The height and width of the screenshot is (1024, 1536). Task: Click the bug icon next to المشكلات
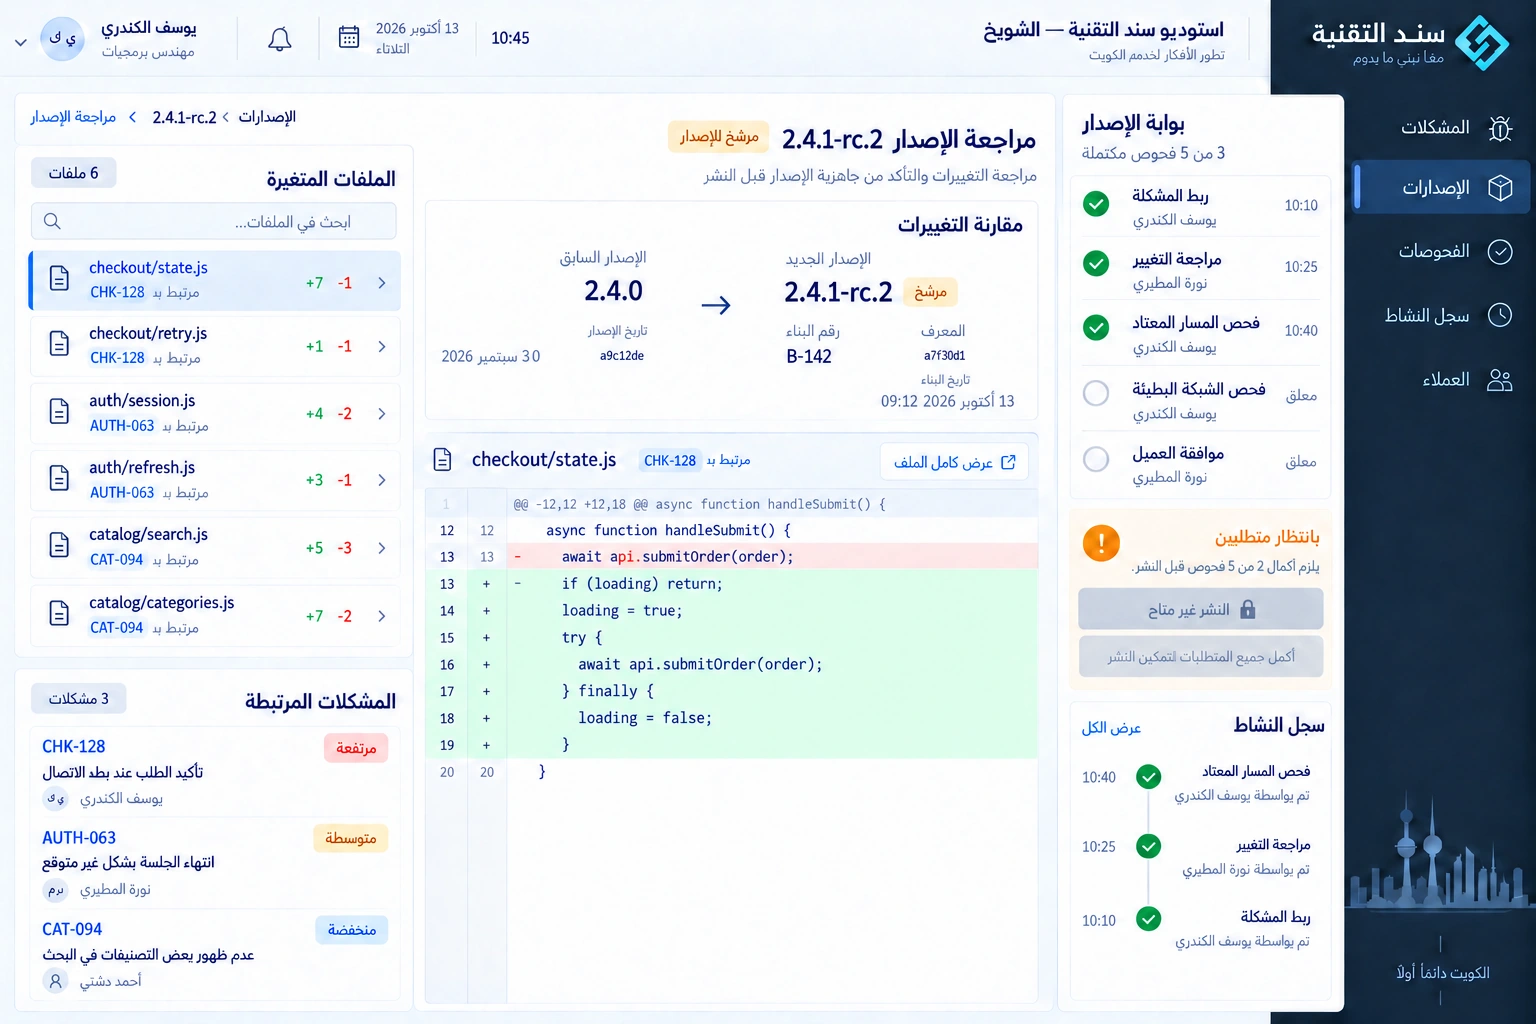coord(1500,128)
